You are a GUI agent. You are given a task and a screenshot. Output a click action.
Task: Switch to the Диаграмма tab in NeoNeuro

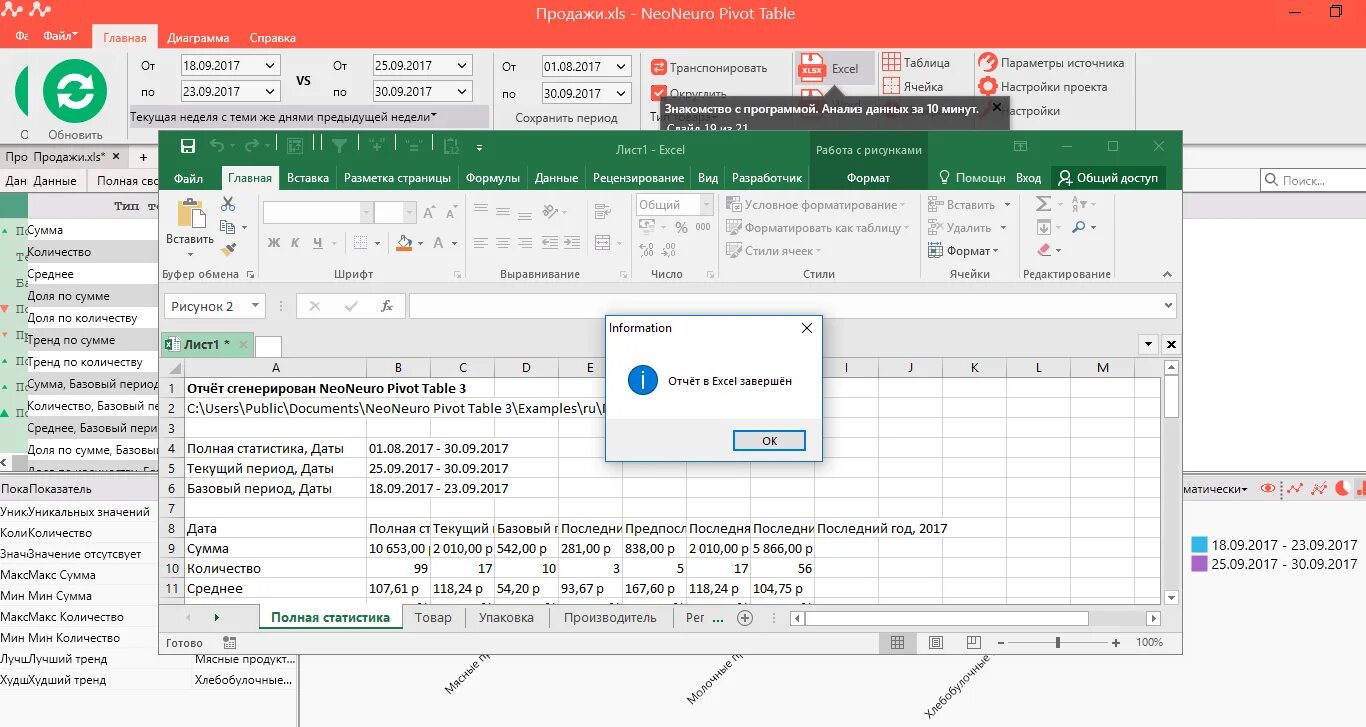[198, 38]
